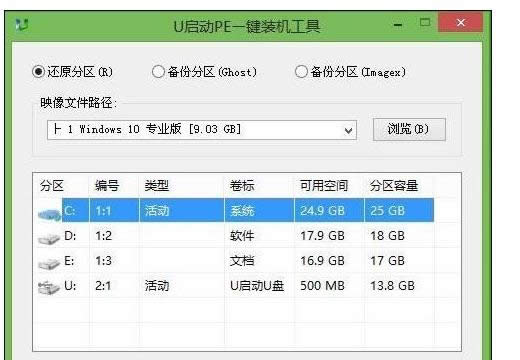
Task: Select the E: drive icon
Action: pos(49,264)
